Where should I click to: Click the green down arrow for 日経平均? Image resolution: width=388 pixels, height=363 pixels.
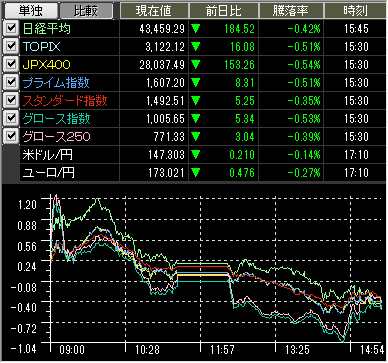[x=196, y=29]
